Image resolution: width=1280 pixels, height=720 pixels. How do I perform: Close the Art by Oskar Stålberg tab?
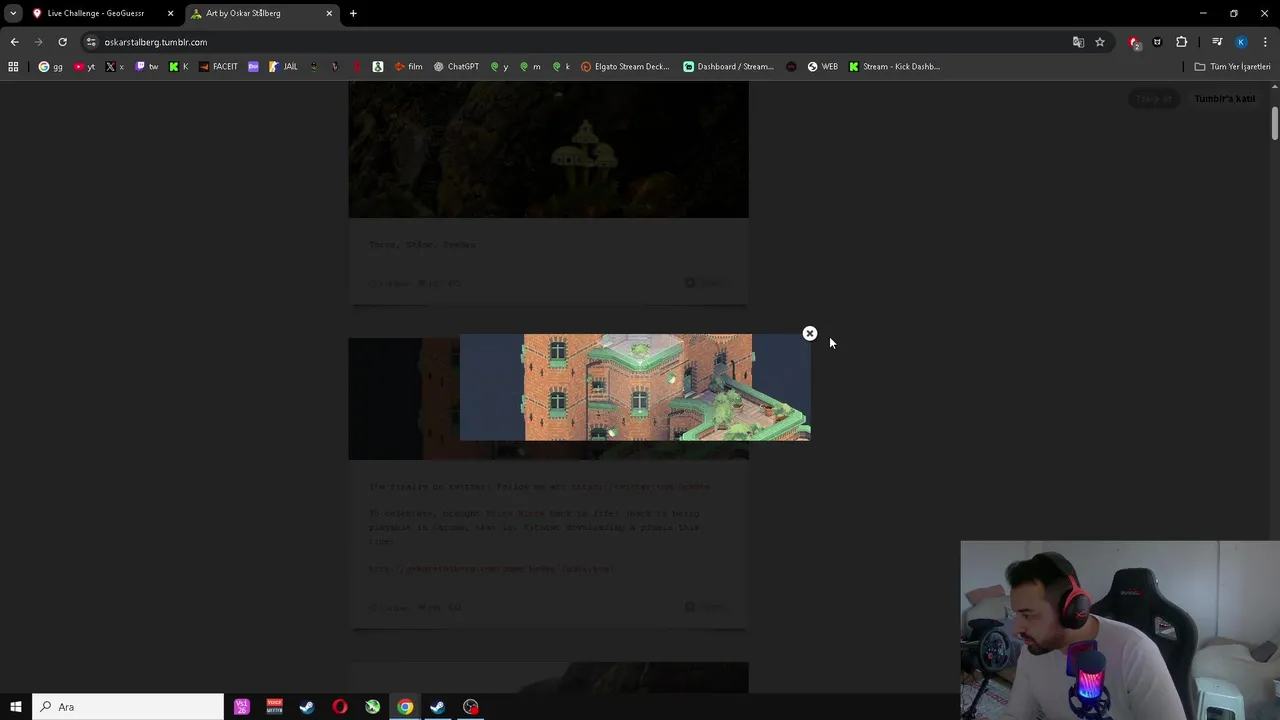pyautogui.click(x=329, y=13)
